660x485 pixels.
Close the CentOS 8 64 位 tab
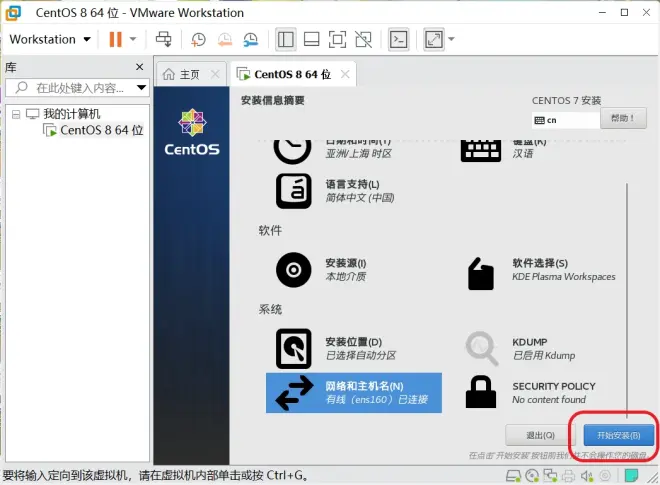345,75
